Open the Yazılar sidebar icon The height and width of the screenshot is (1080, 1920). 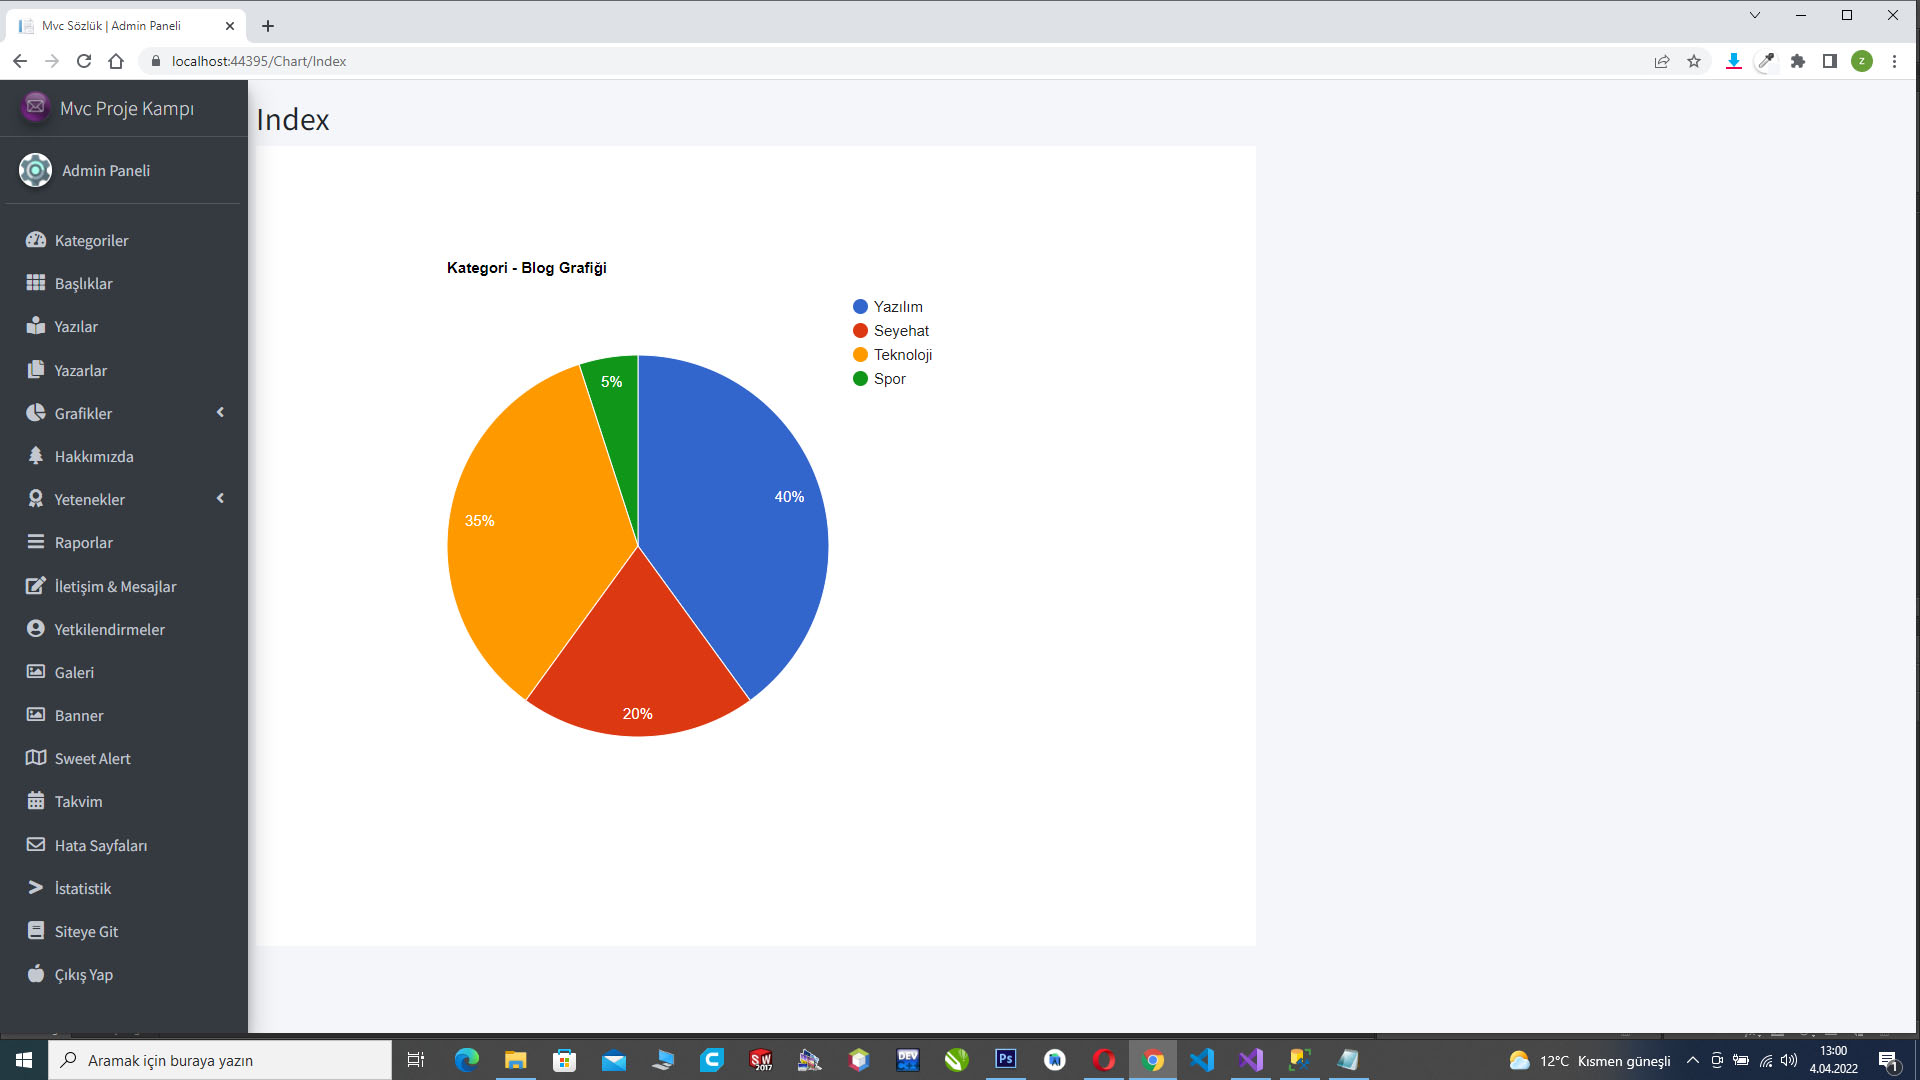tap(36, 326)
